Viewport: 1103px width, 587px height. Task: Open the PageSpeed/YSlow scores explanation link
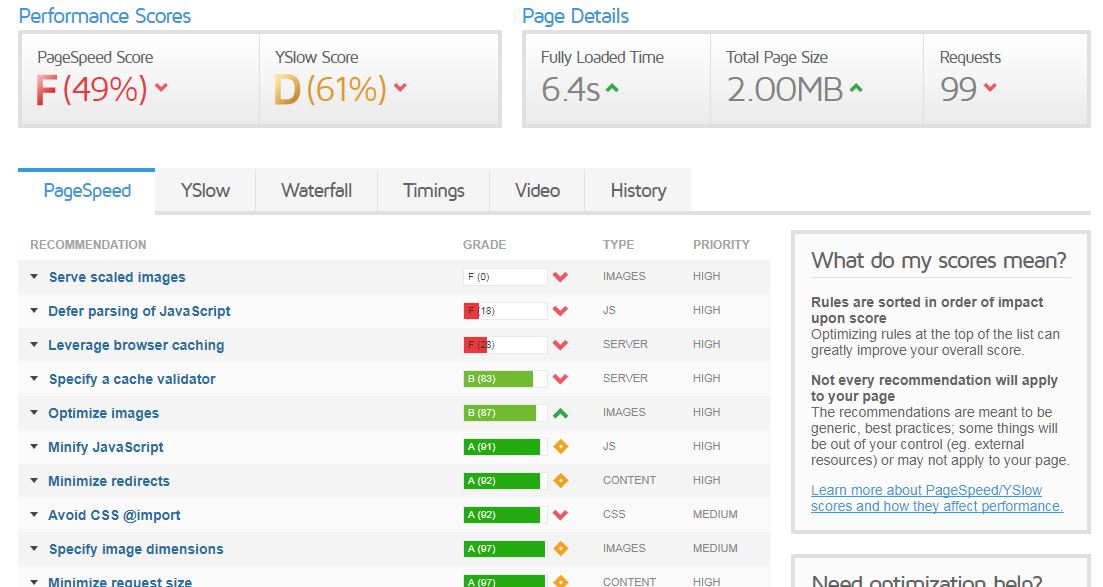pos(939,498)
